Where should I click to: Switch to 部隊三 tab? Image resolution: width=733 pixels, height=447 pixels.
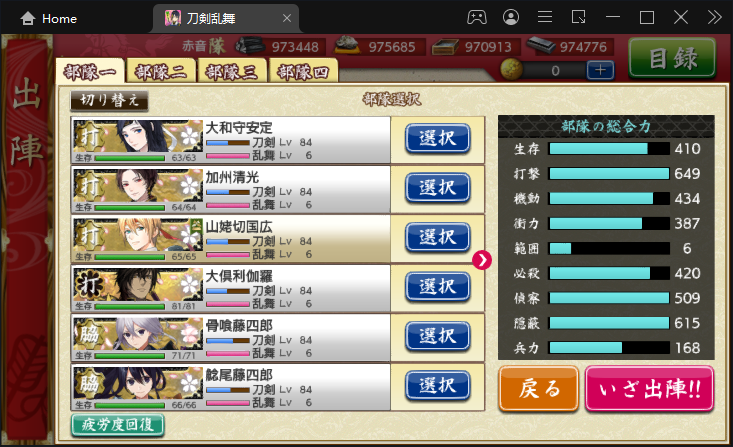pyautogui.click(x=232, y=72)
